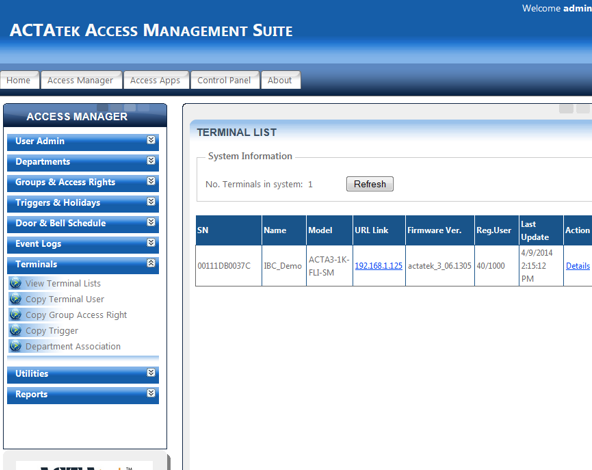592x470 pixels.
Task: Click the Refresh button
Action: click(370, 184)
